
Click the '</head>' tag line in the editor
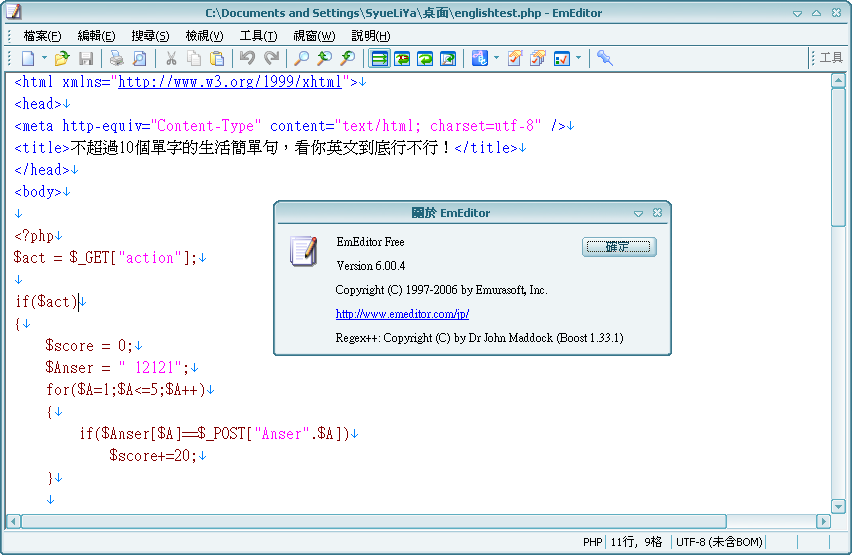42,170
